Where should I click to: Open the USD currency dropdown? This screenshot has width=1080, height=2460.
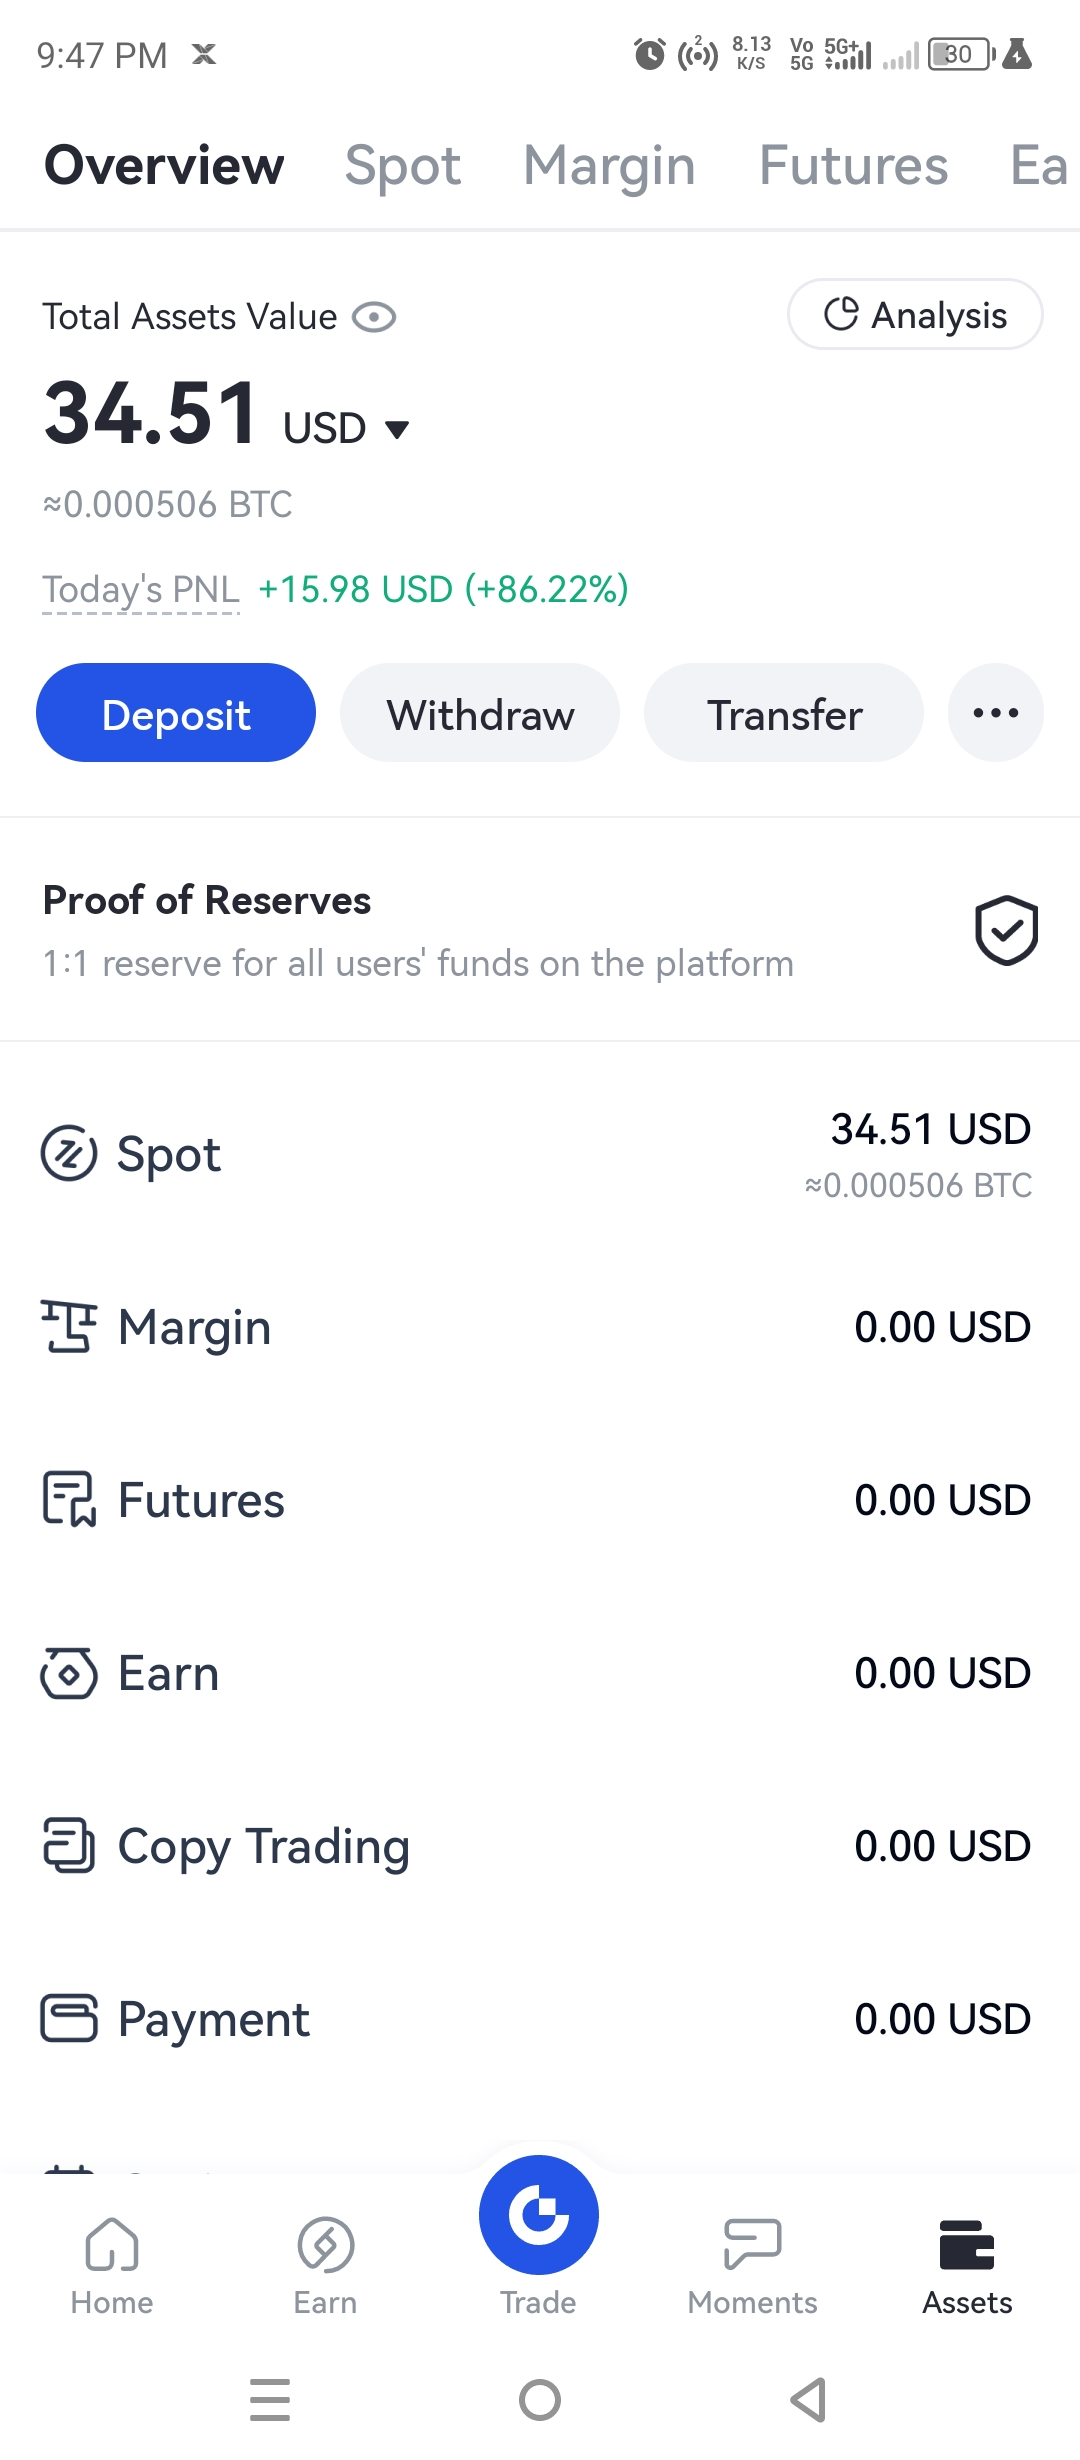pyautogui.click(x=347, y=428)
